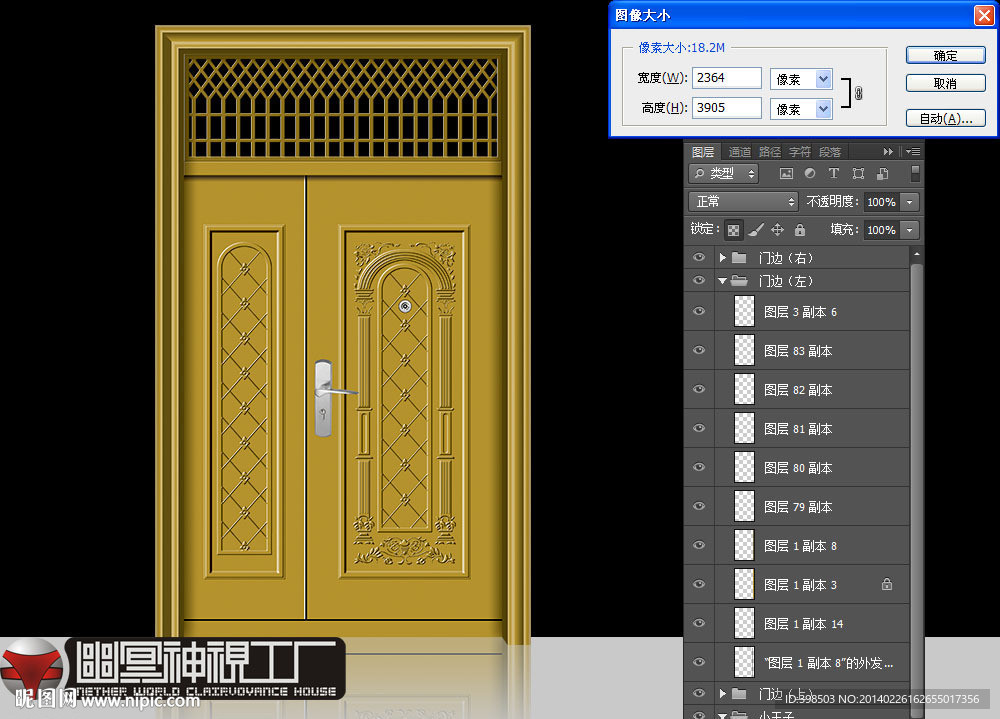1000x719 pixels.
Task: Open opacity 不透明度 slider arrow
Action: (910, 202)
